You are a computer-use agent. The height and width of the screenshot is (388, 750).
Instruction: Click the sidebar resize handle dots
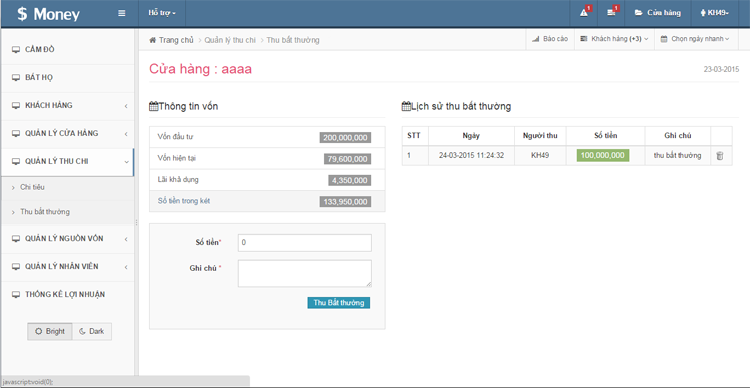[x=137, y=222]
